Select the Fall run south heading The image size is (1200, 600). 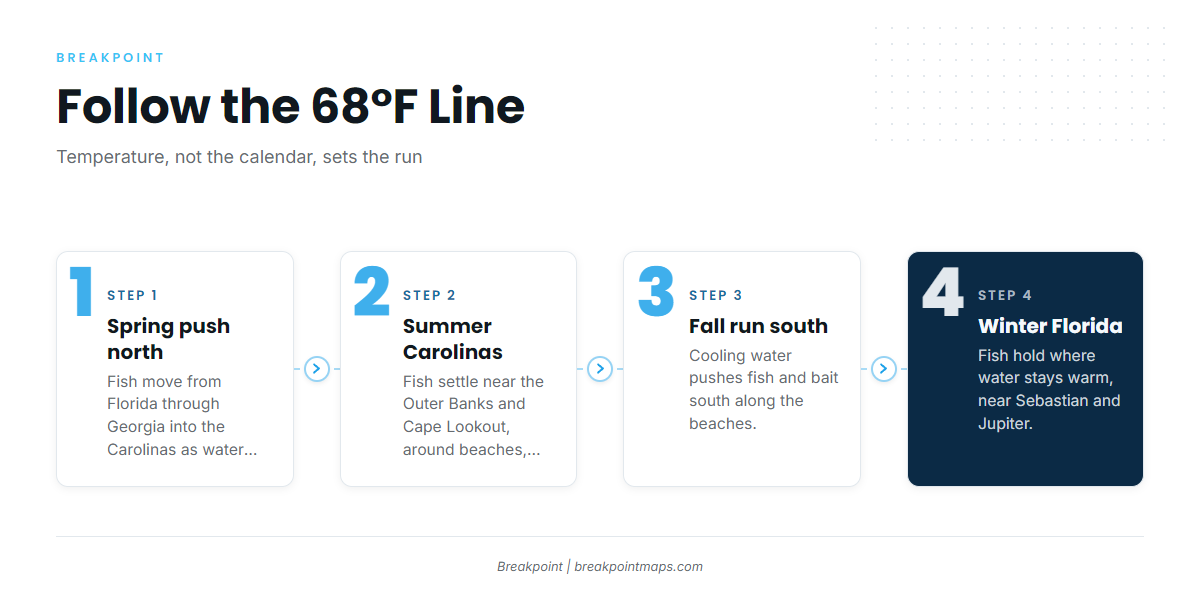(758, 326)
